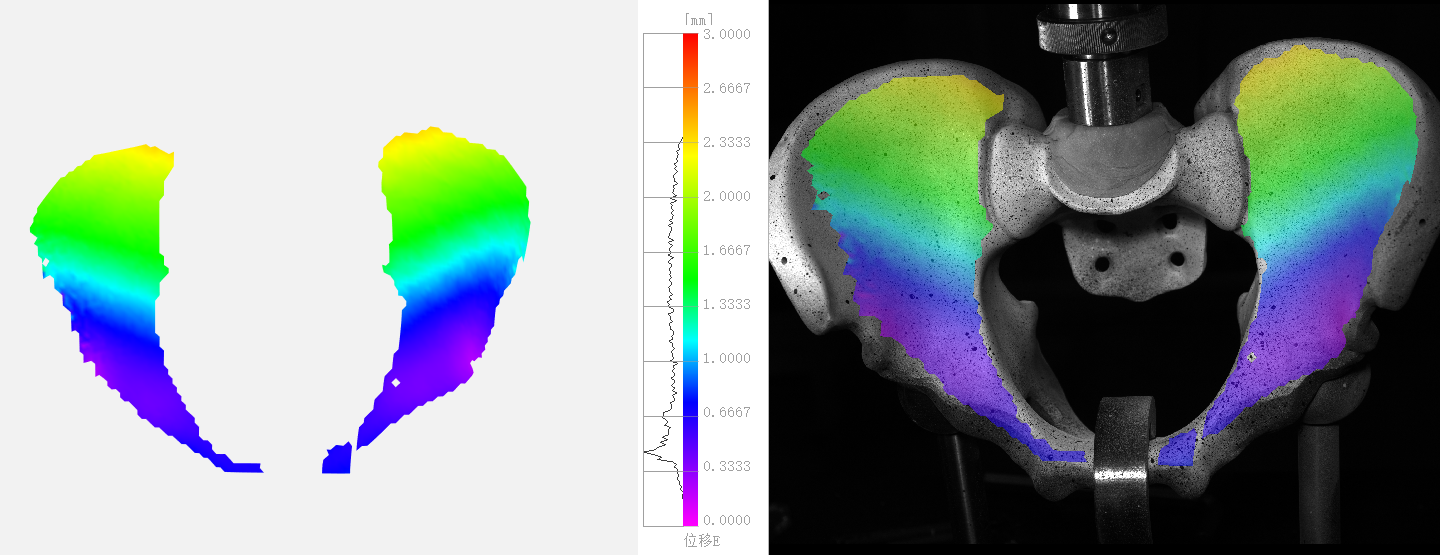Select the 0.6667 scale label

tap(728, 412)
